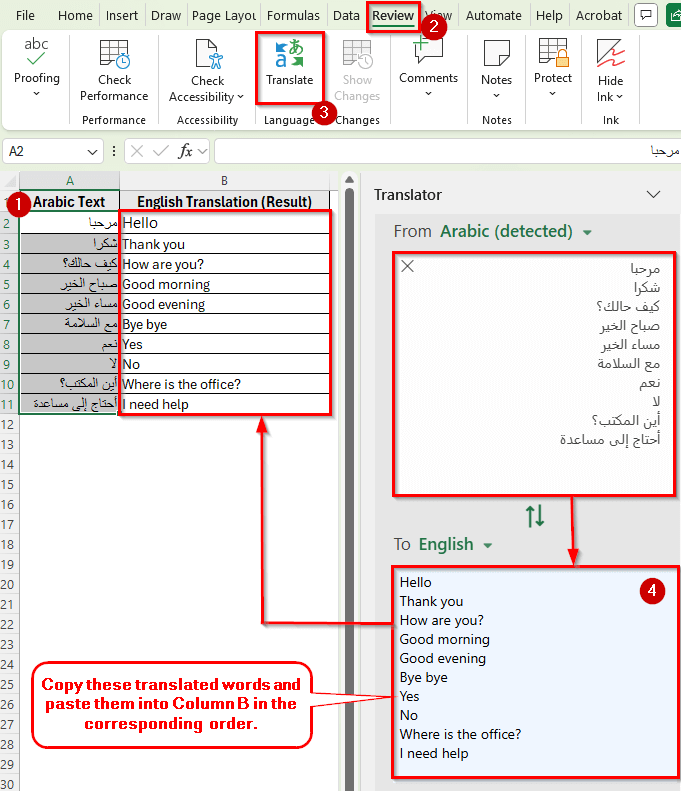
Task: Open the File menu
Action: point(25,16)
